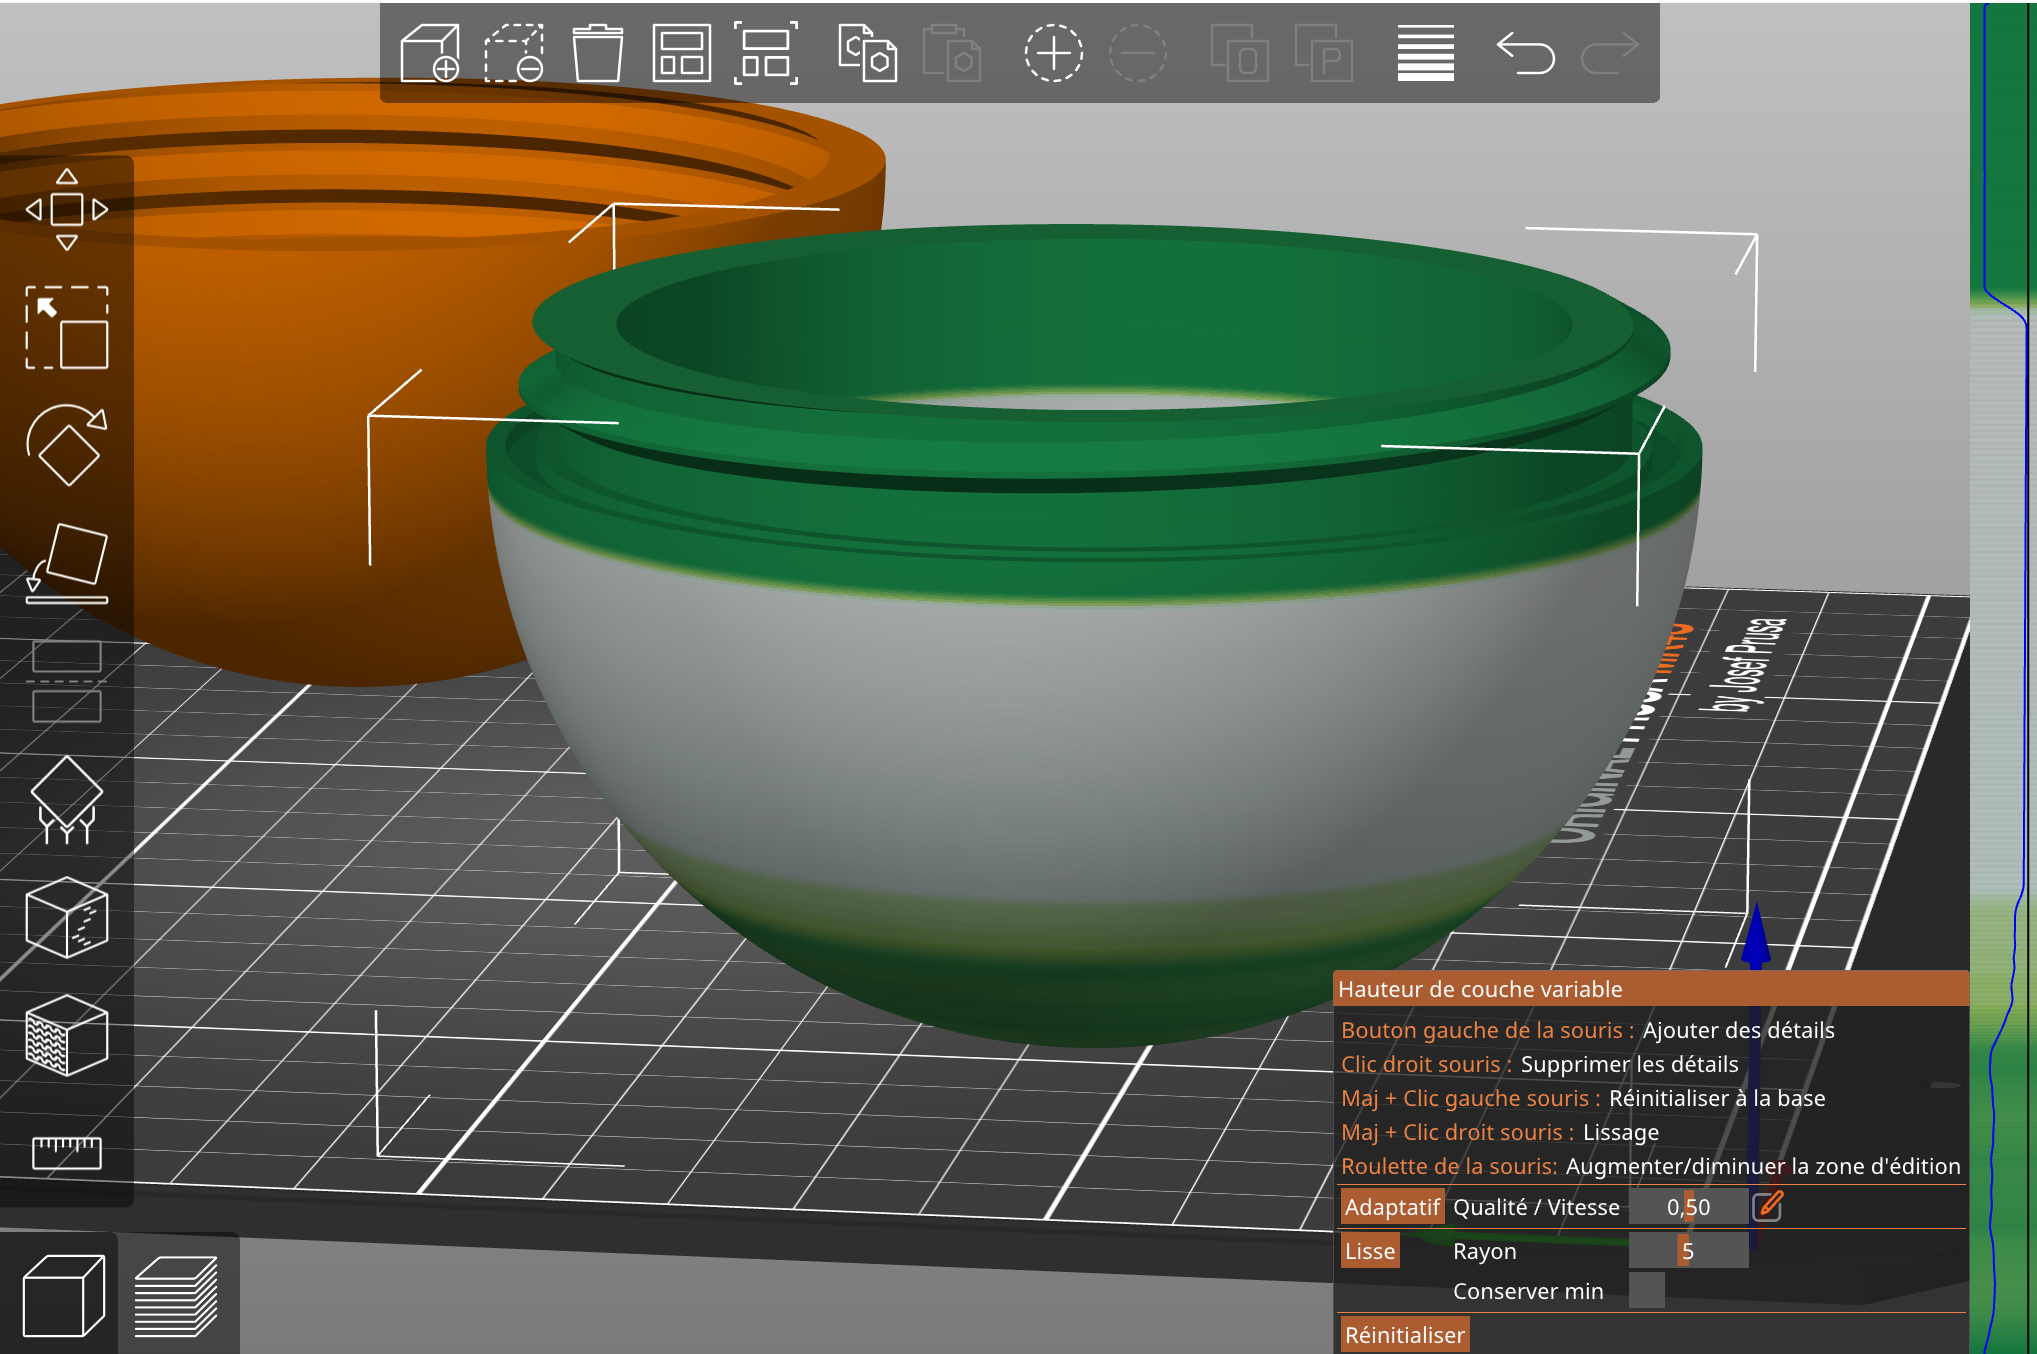This screenshot has width=2037, height=1354.
Task: Select the Move tool
Action: point(66,209)
